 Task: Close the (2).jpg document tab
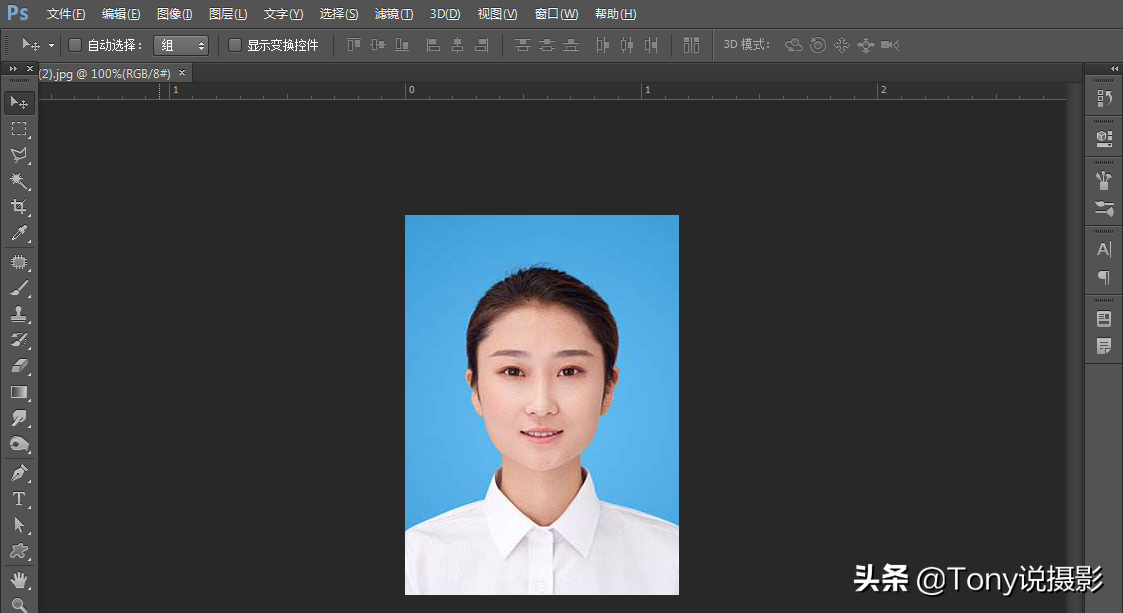click(182, 72)
